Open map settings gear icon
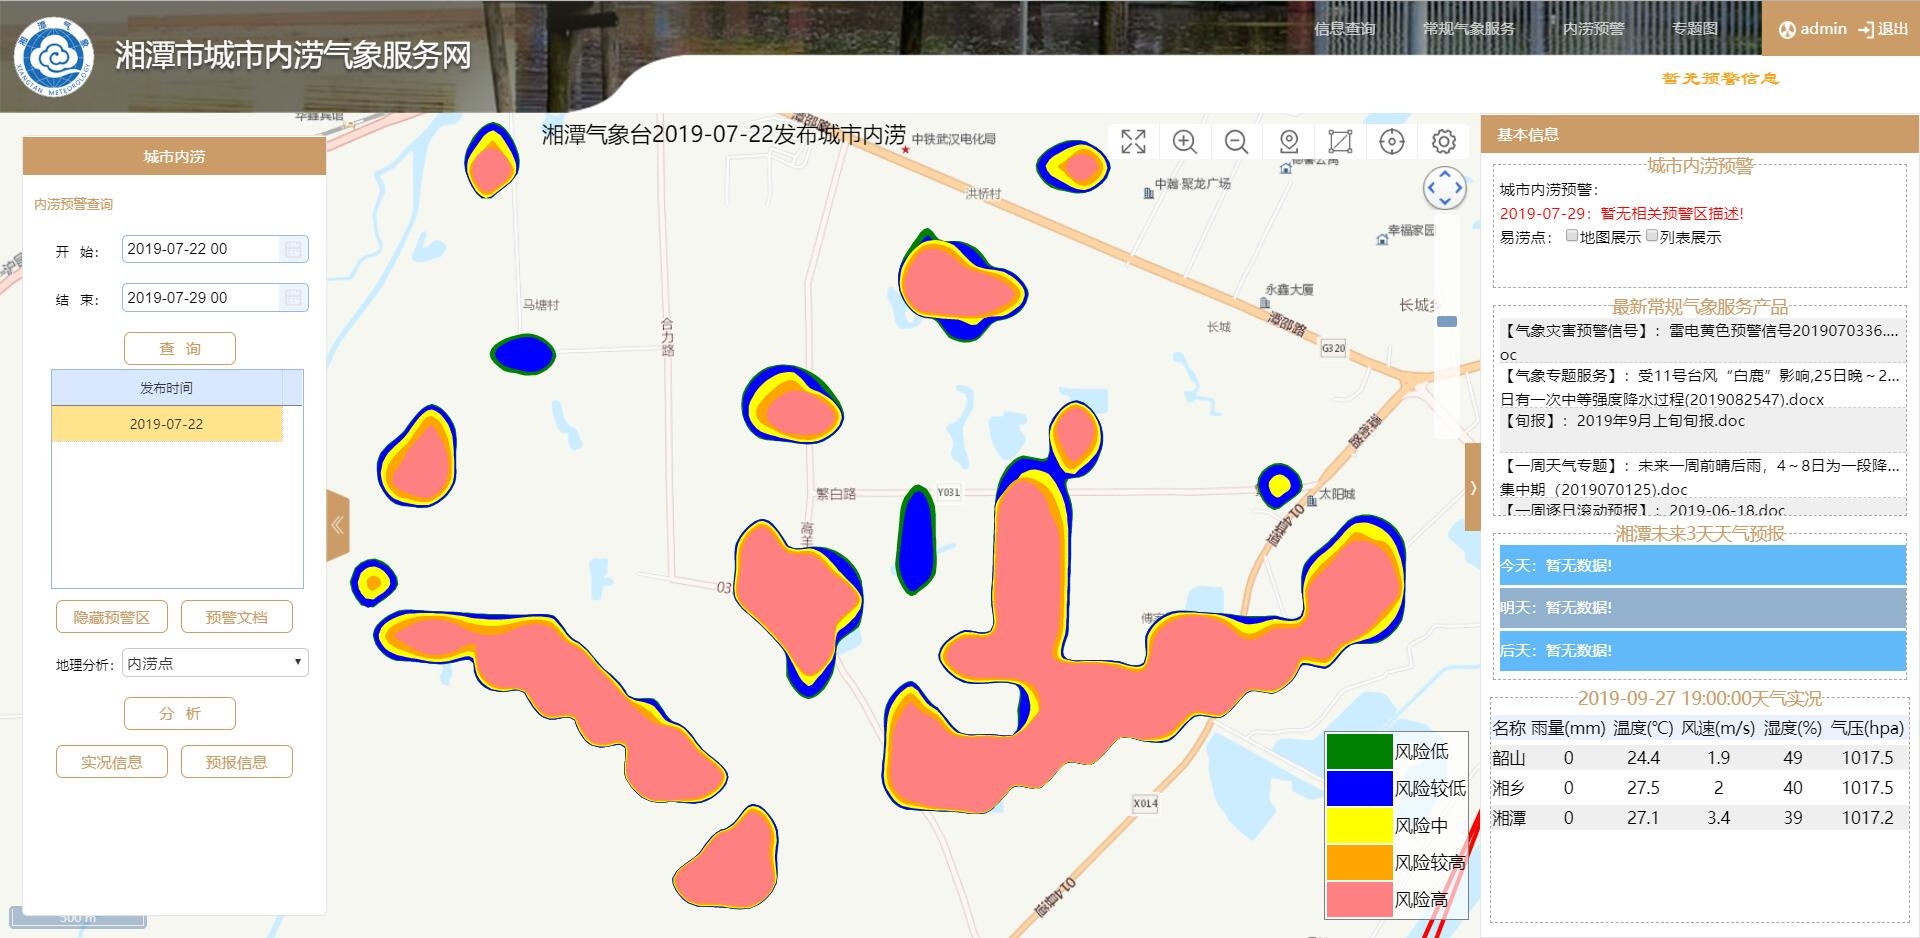The width and height of the screenshot is (1920, 938). tap(1443, 142)
